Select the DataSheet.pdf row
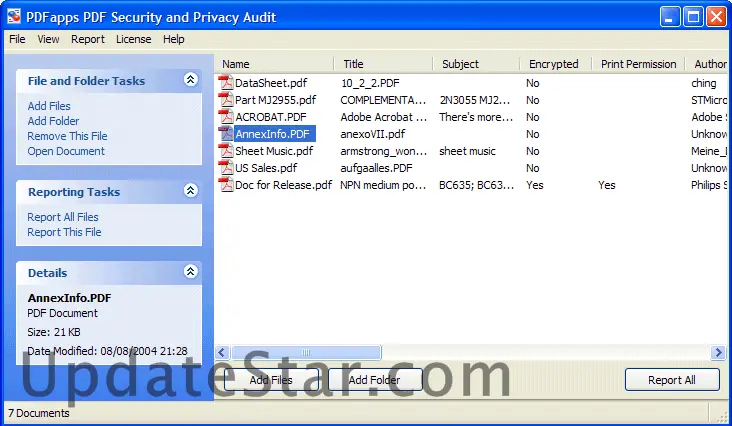This screenshot has width=732, height=426. [x=472, y=83]
